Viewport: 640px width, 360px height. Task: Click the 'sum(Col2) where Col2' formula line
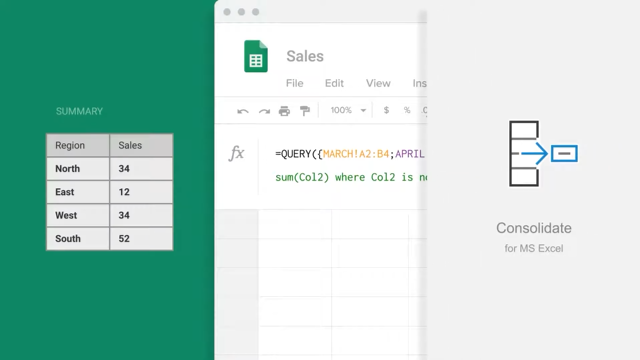coord(351,177)
